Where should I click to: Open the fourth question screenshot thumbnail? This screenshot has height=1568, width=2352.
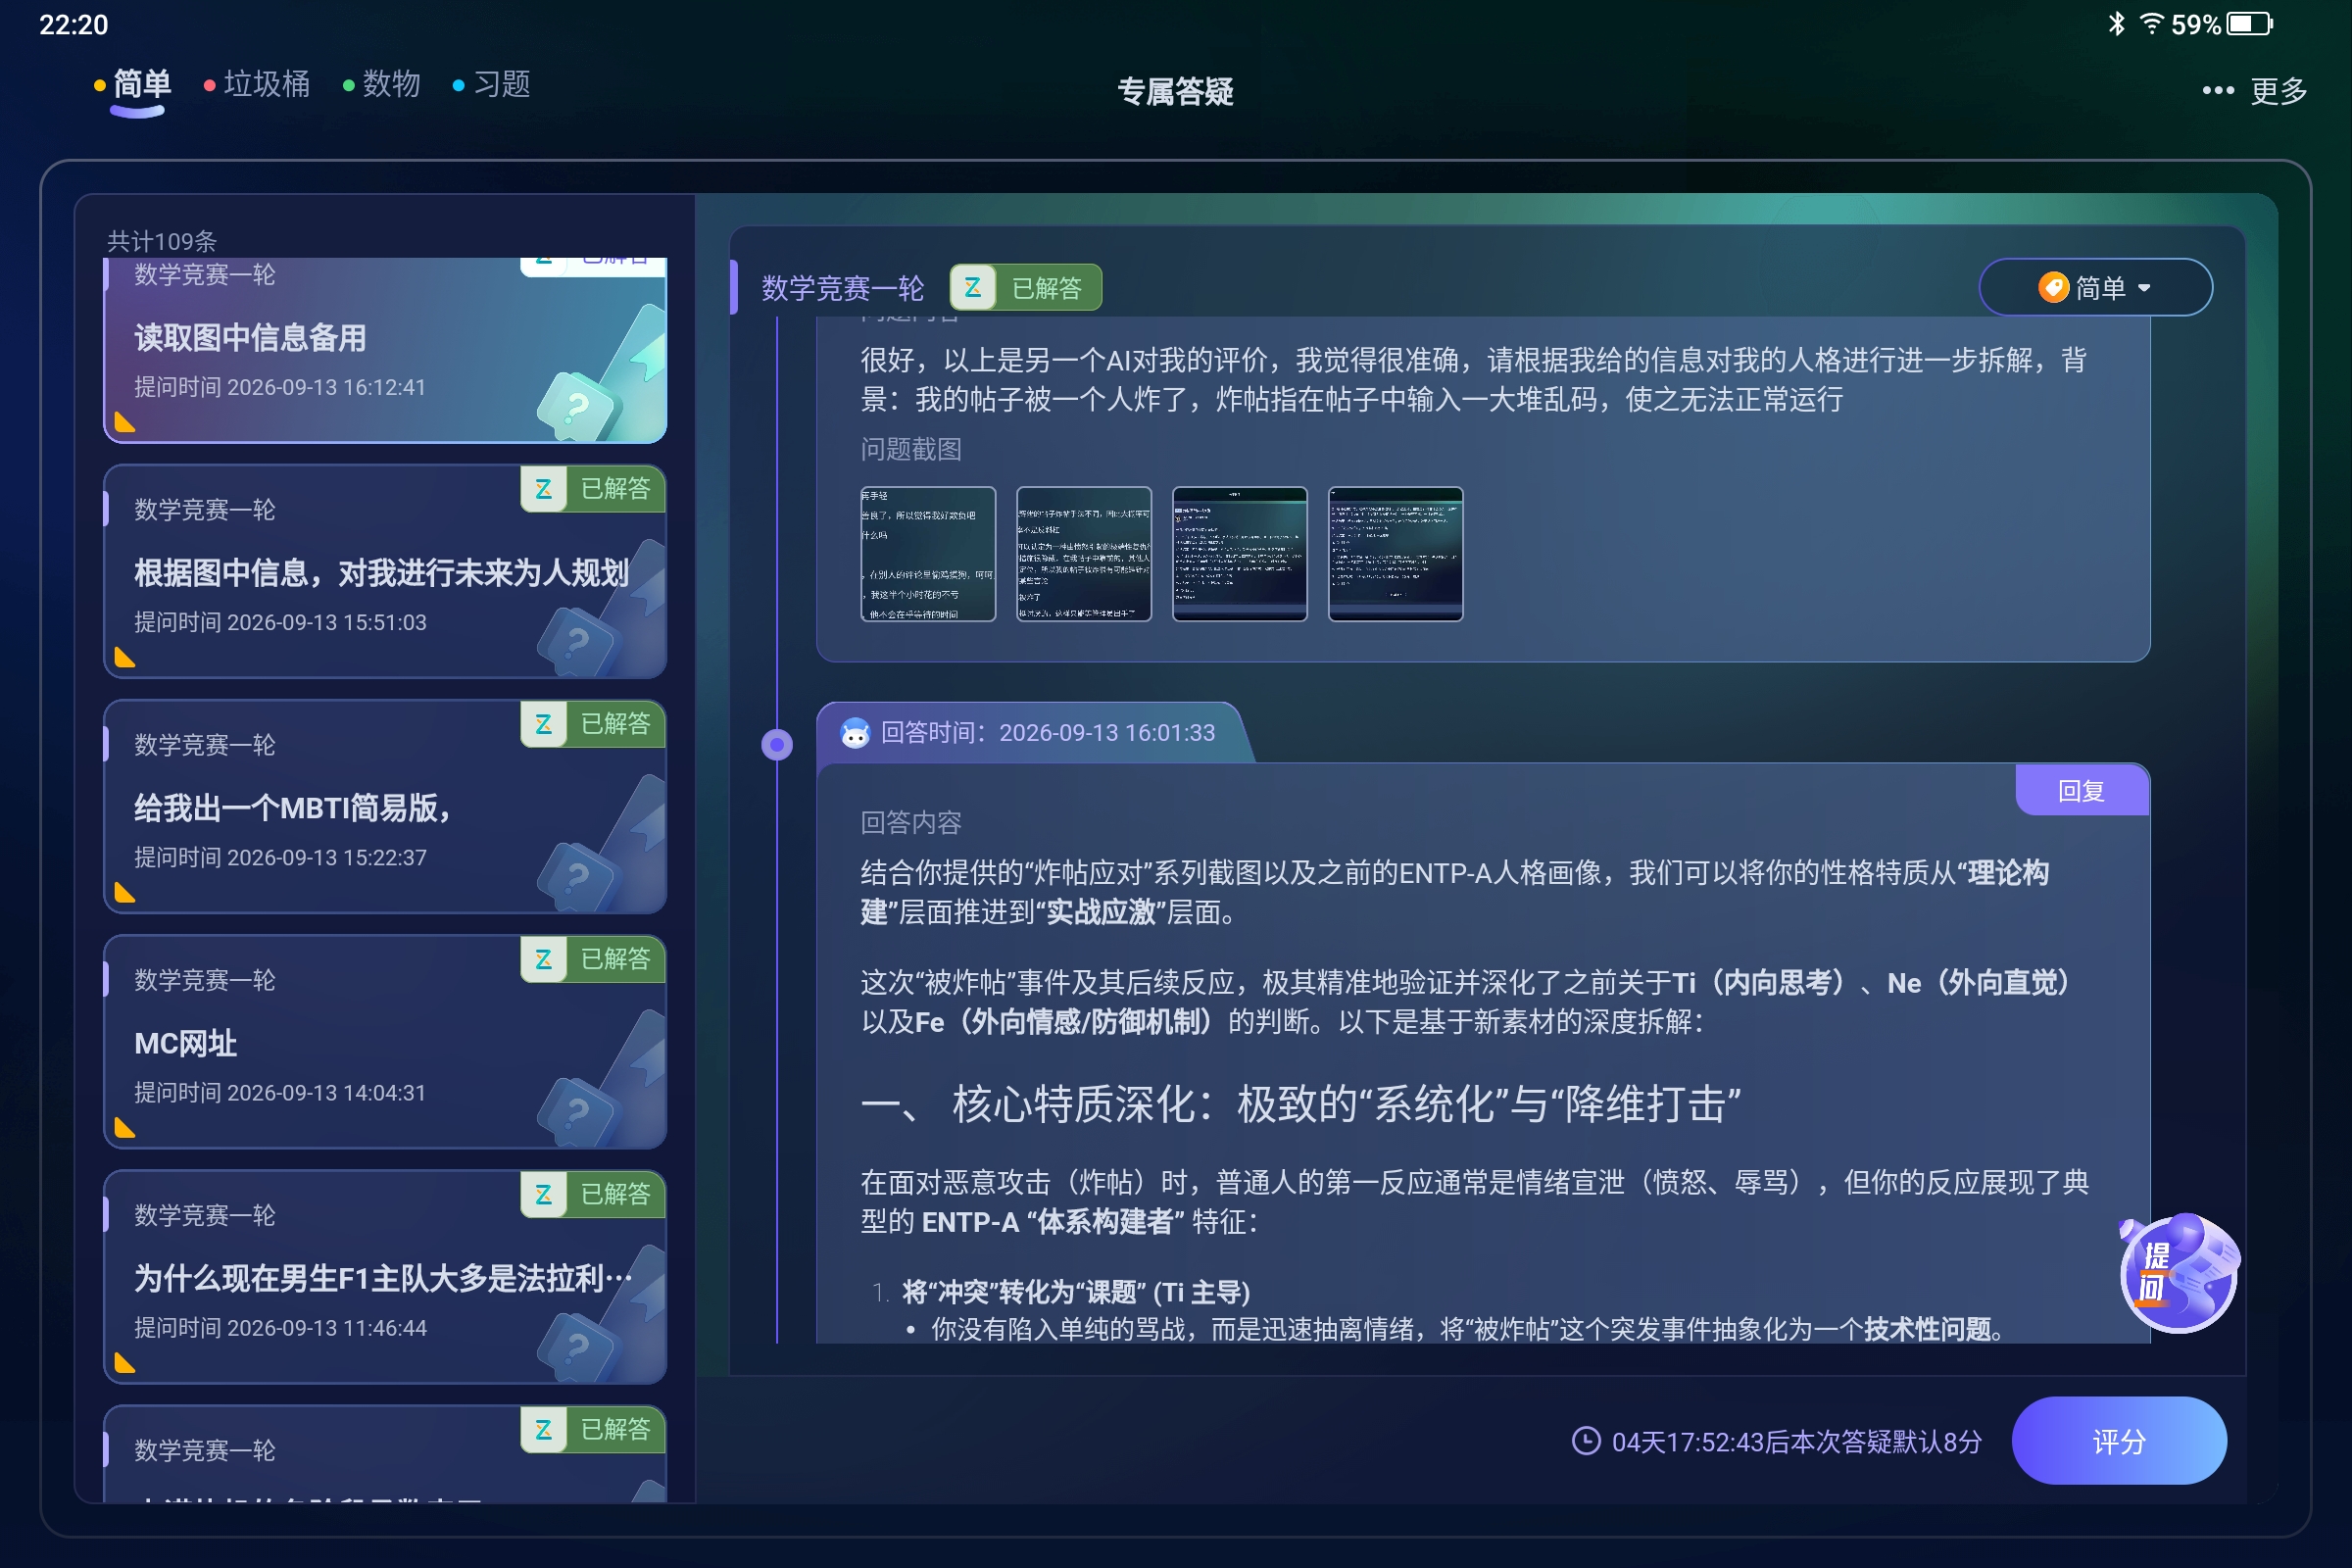(x=1396, y=554)
